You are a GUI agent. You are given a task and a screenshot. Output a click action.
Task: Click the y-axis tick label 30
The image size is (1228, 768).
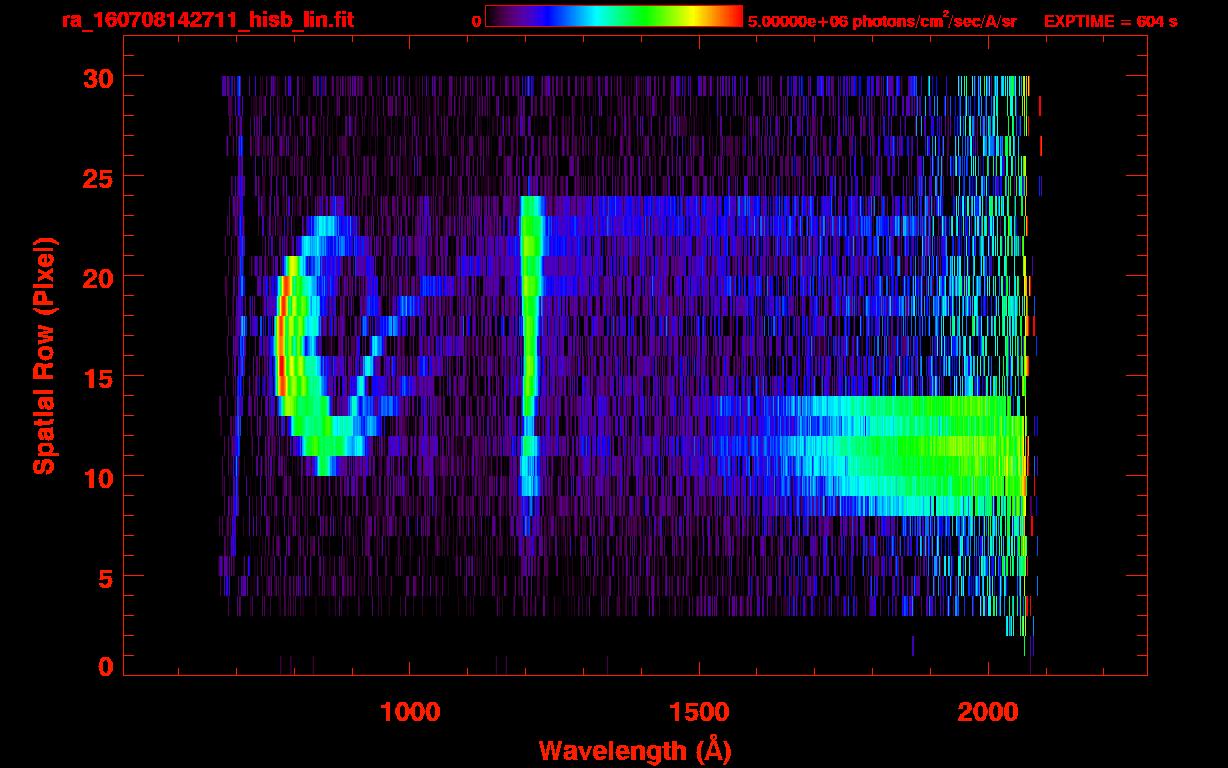(x=97, y=77)
